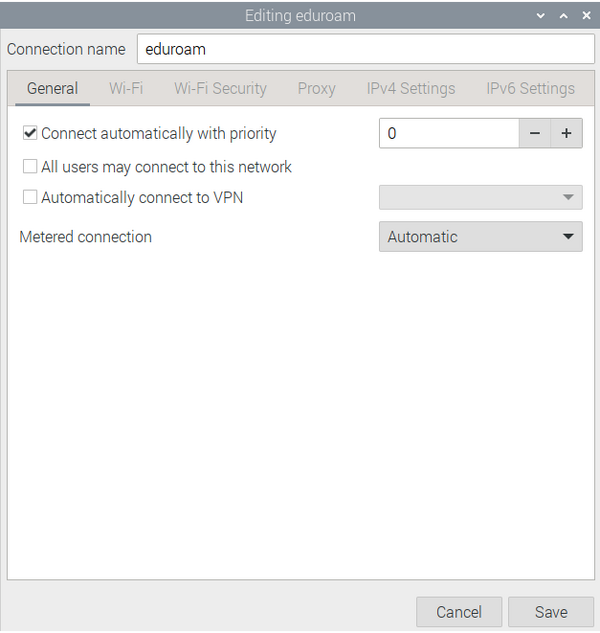Click the Connection name text field
600x633 pixels.
pyautogui.click(x=366, y=49)
